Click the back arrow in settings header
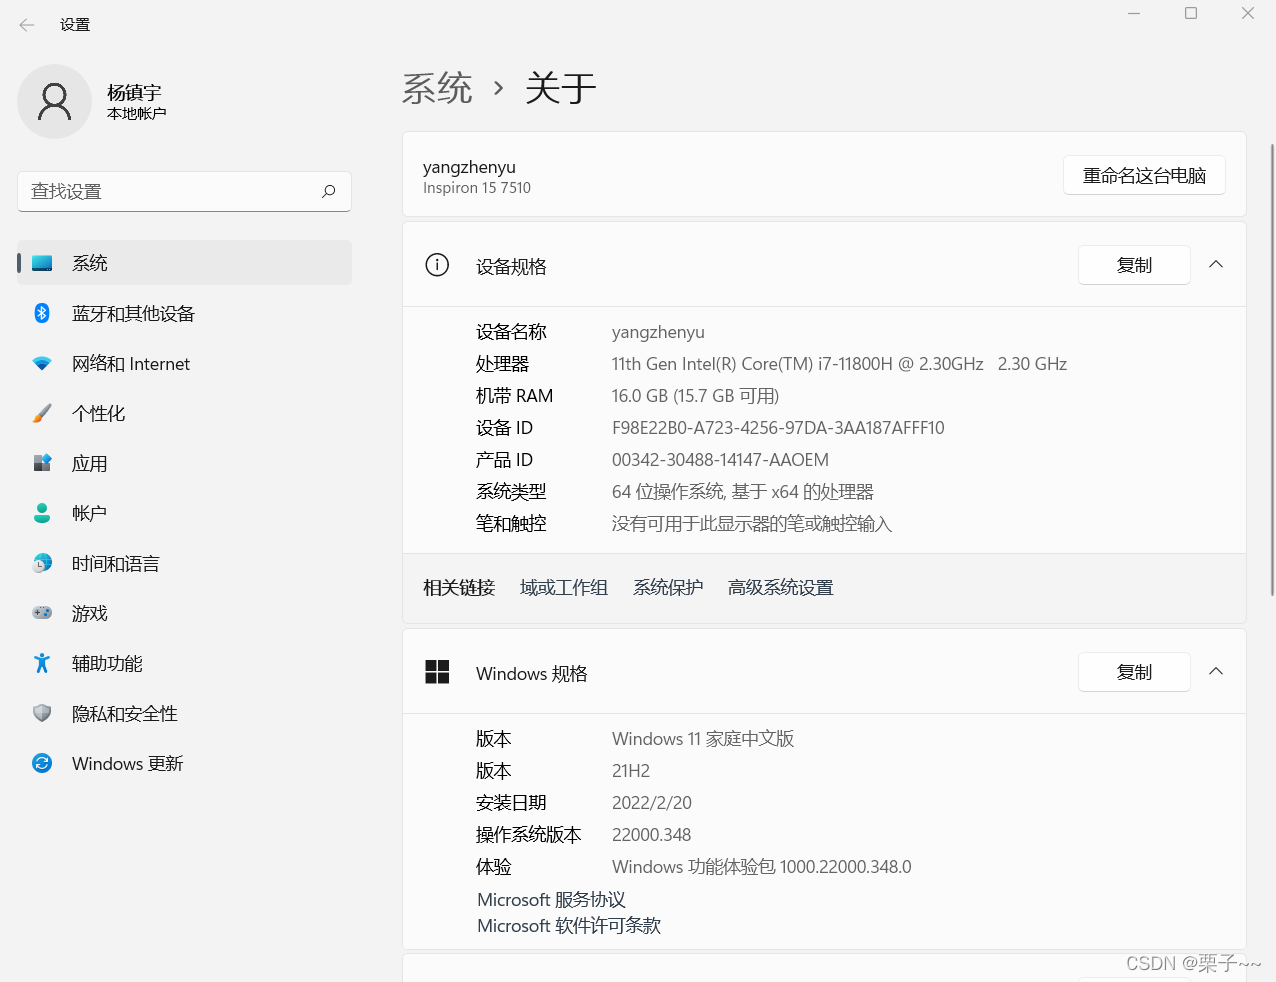Viewport: 1276px width, 982px height. click(x=27, y=25)
